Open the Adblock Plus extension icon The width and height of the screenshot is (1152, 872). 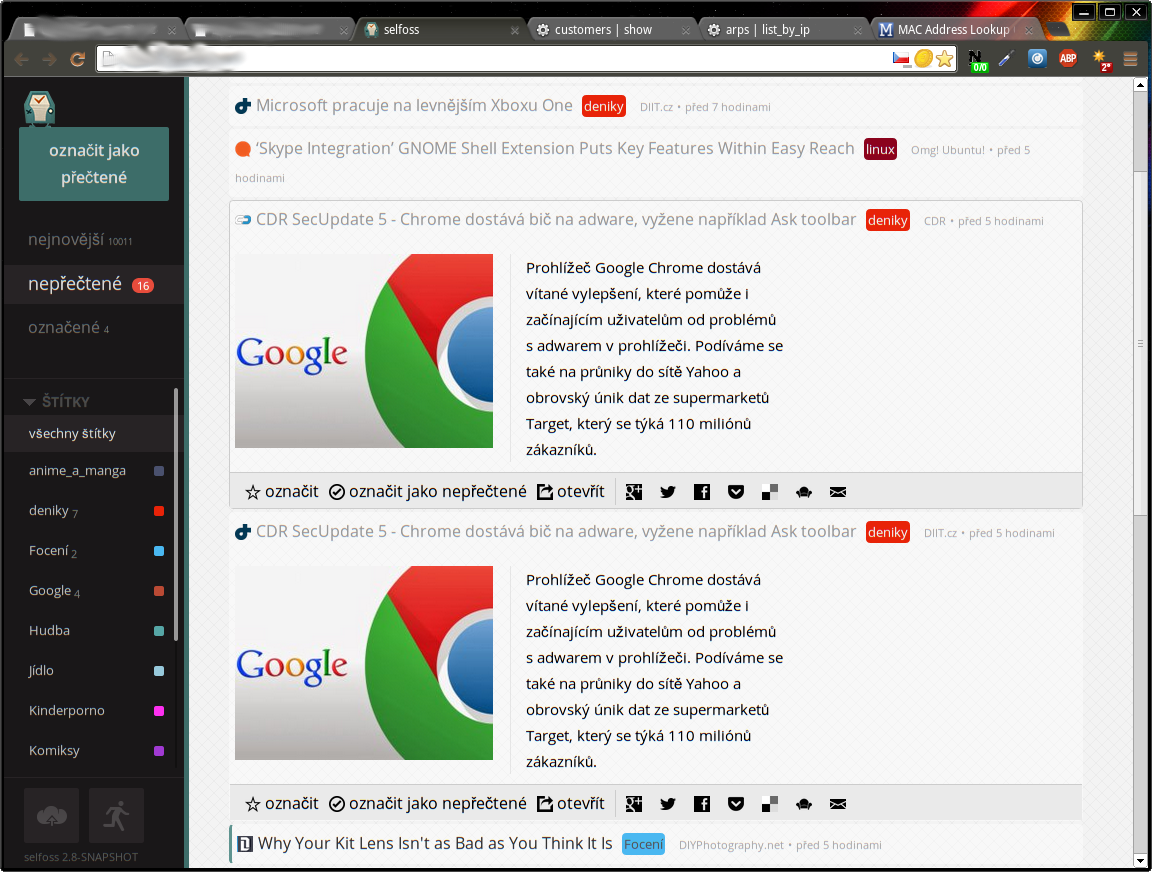point(1068,59)
